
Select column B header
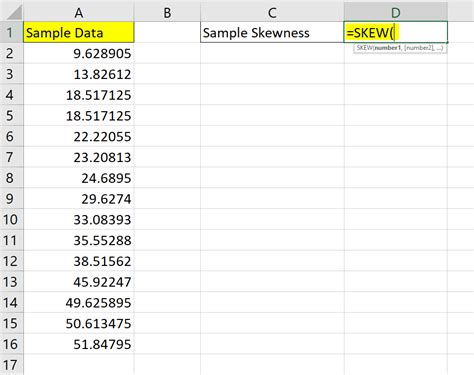[x=167, y=12]
